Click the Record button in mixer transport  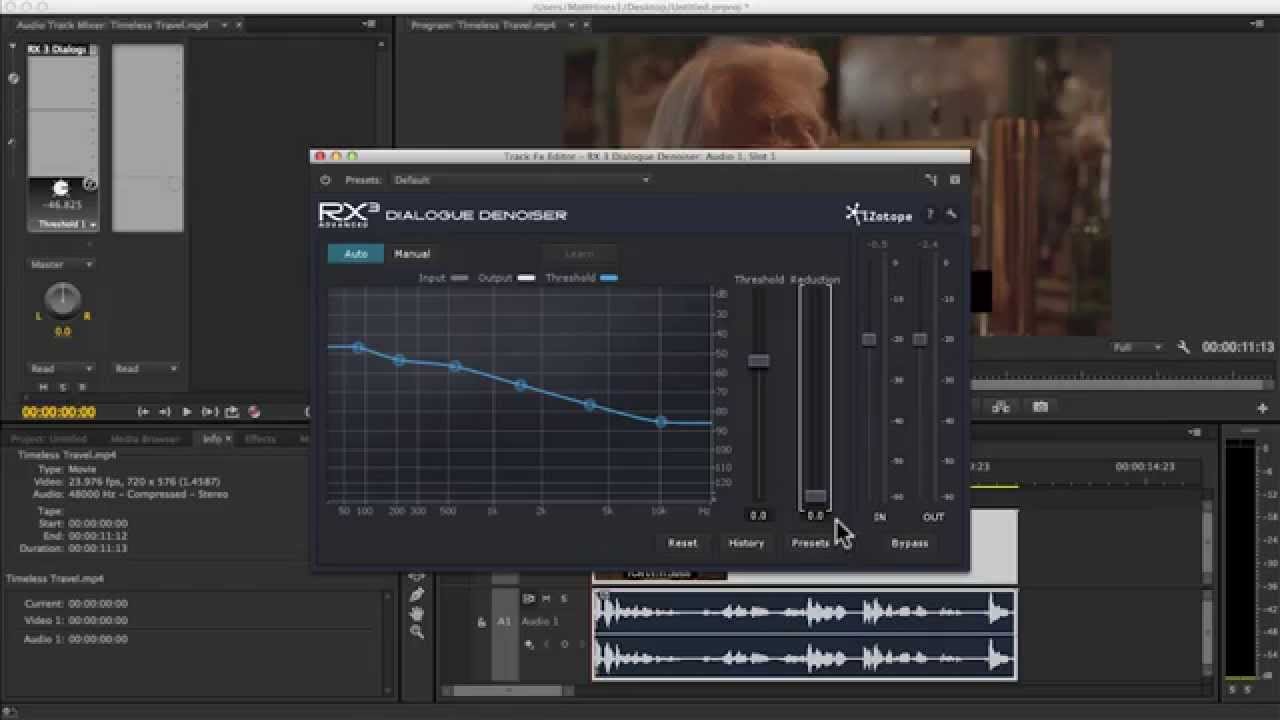[x=254, y=411]
